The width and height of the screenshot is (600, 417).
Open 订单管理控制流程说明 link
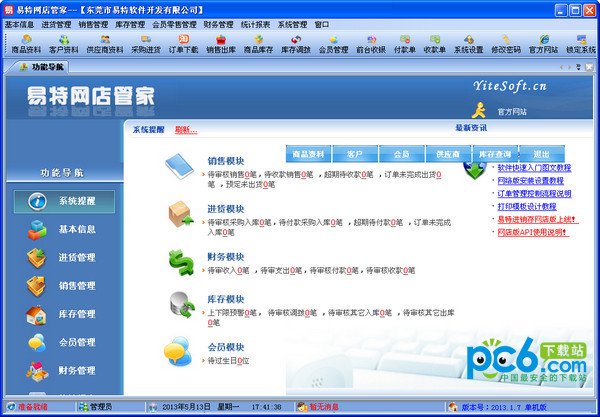point(534,194)
